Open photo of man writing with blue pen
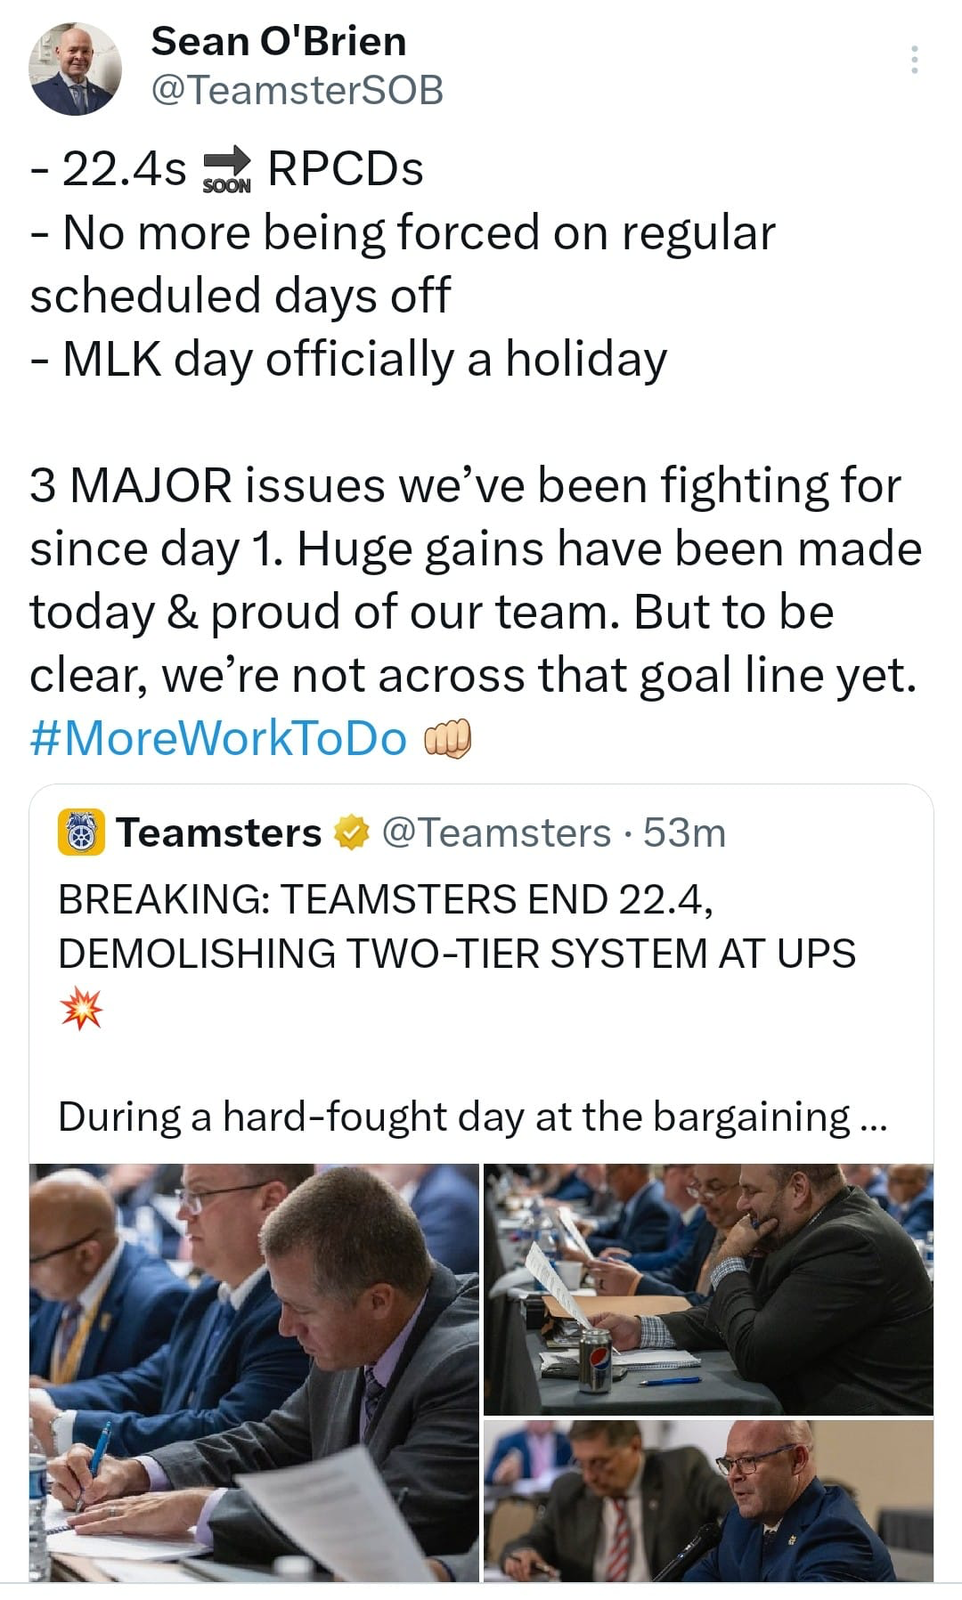The width and height of the screenshot is (962, 1600). 254,1372
